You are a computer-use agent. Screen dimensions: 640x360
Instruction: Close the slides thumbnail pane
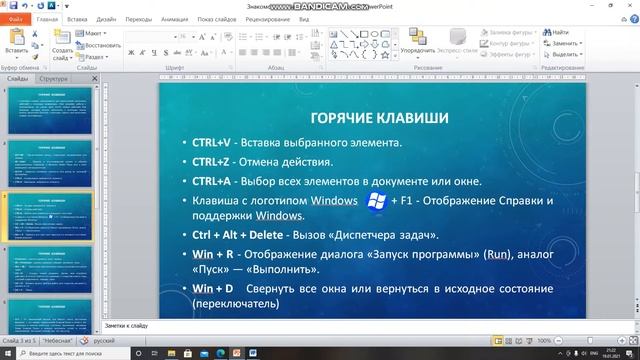point(95,78)
